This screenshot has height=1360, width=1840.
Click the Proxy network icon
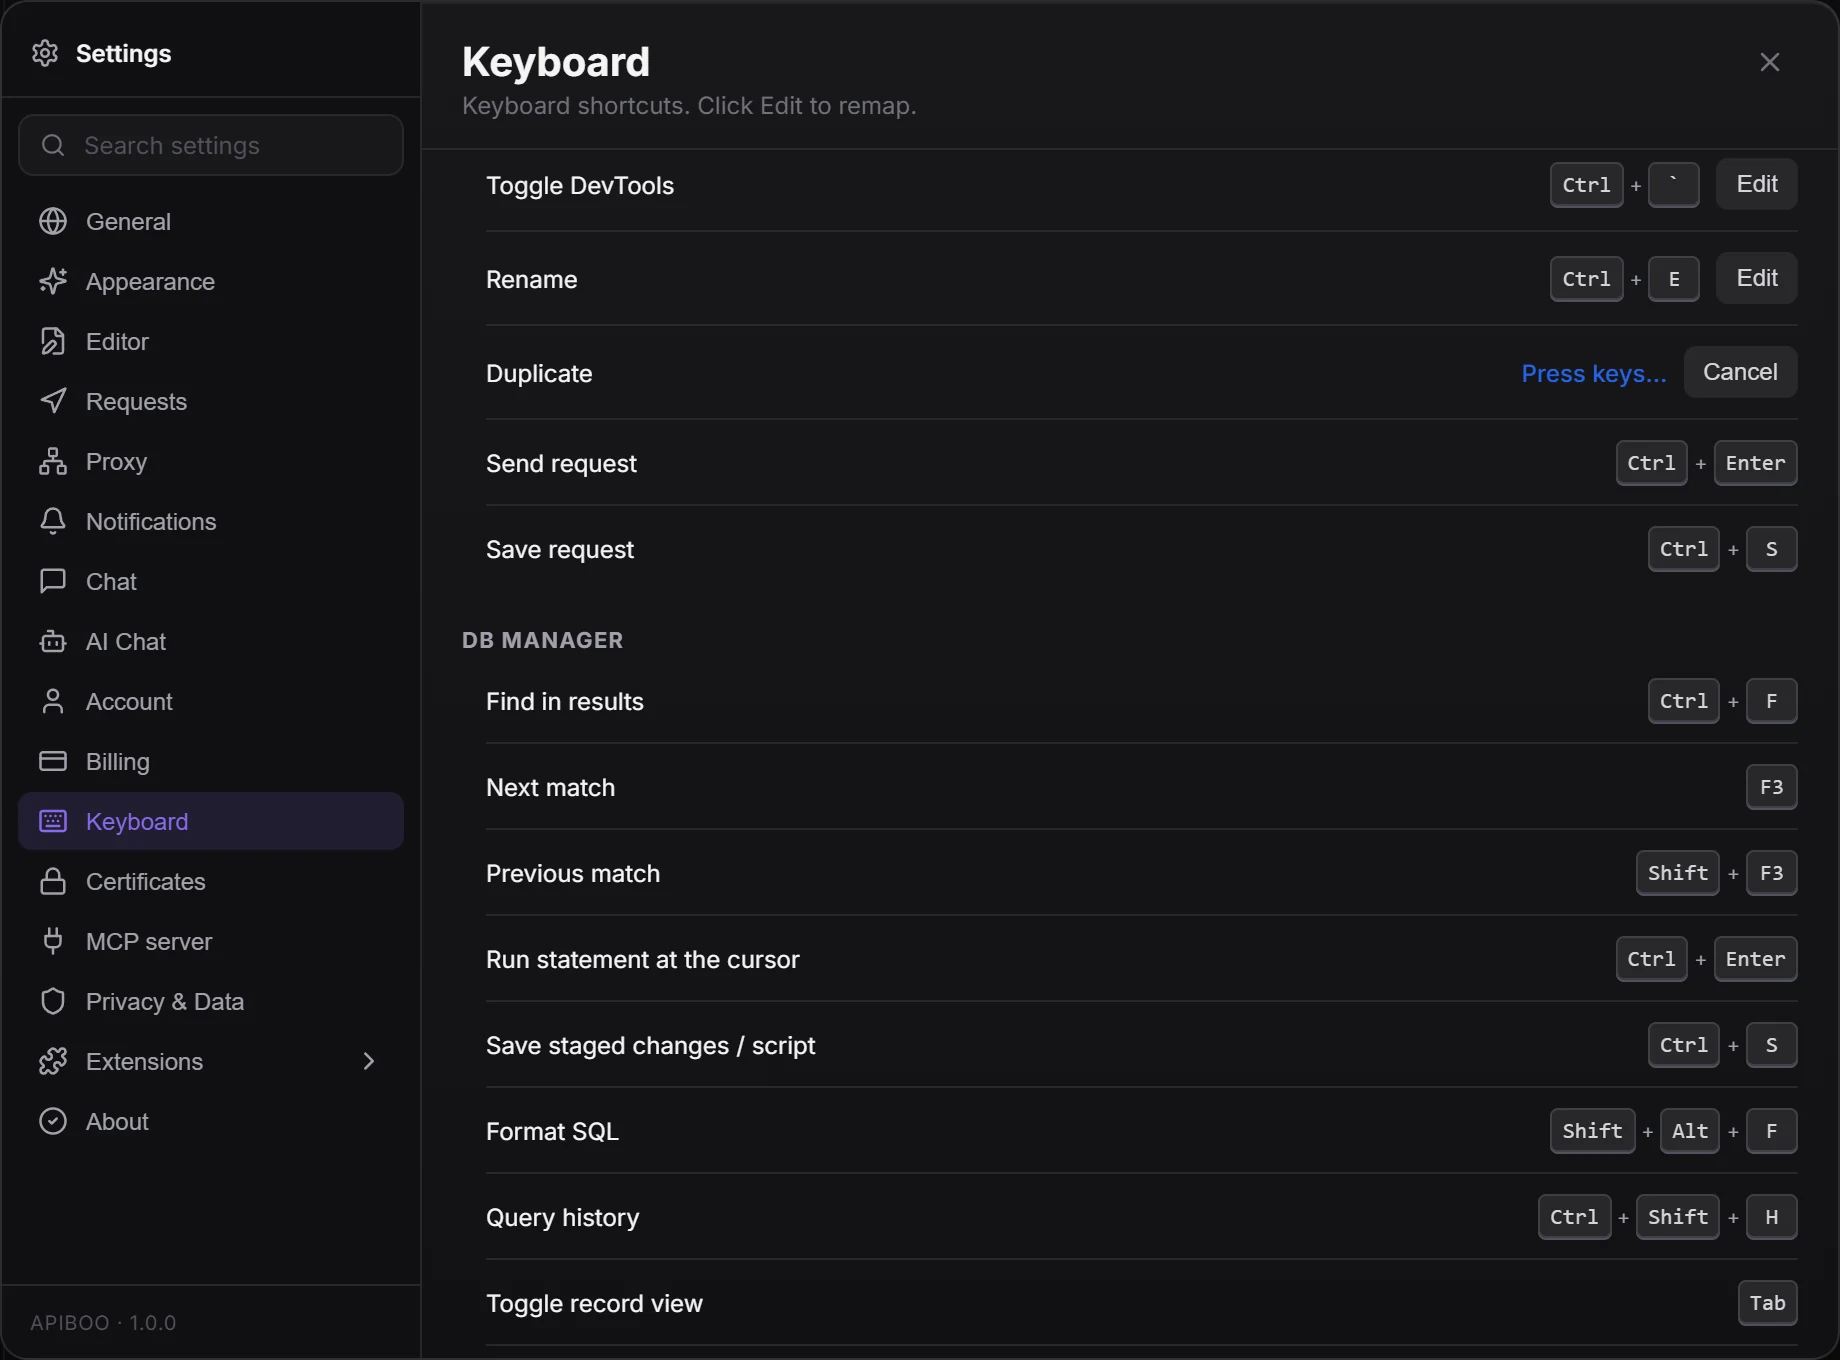53,461
